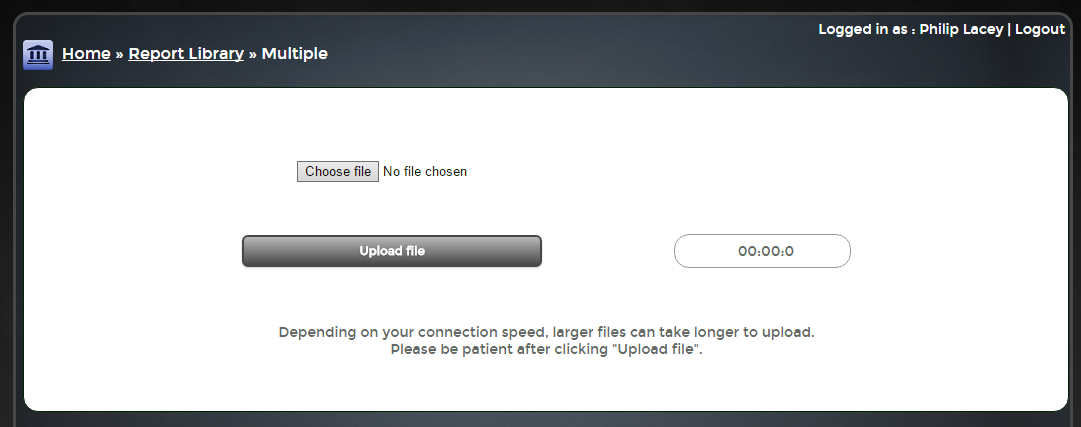Go to Home via breadcrumb link
Viewport: 1081px width, 427px height.
coord(86,54)
